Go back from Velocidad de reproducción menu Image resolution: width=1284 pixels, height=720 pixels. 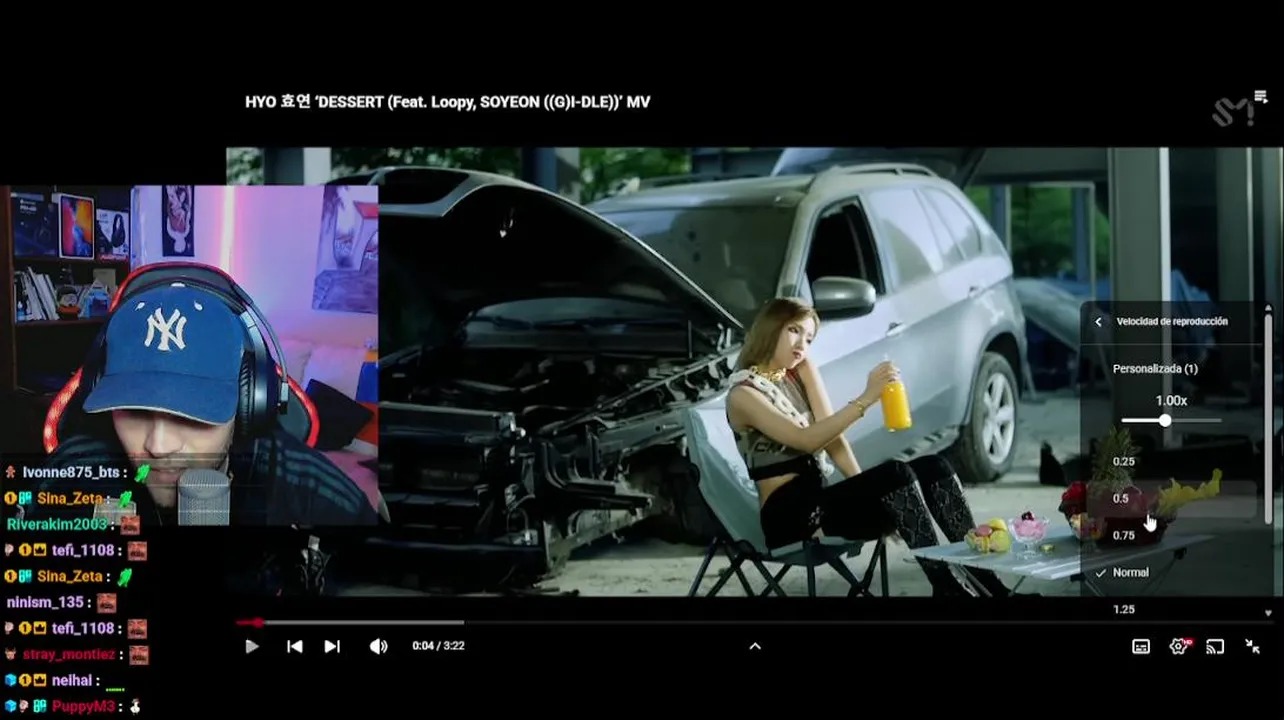tap(1098, 322)
